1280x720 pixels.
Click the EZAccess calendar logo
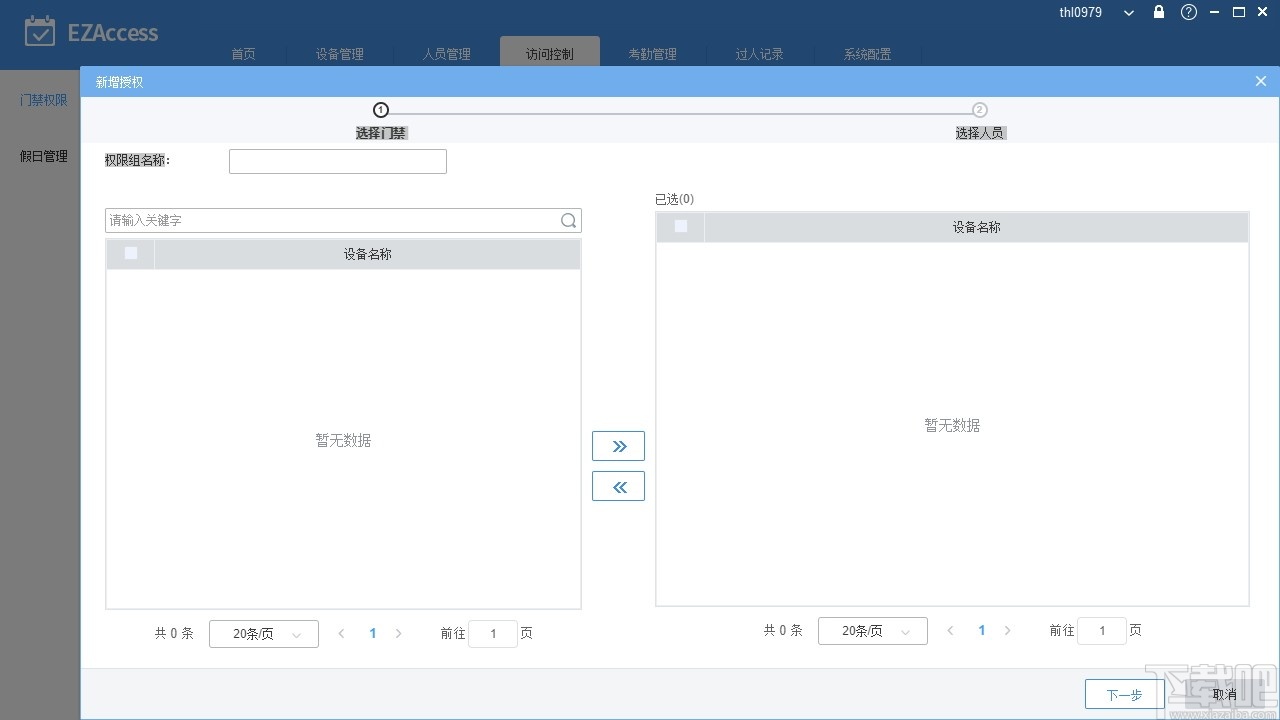point(41,31)
